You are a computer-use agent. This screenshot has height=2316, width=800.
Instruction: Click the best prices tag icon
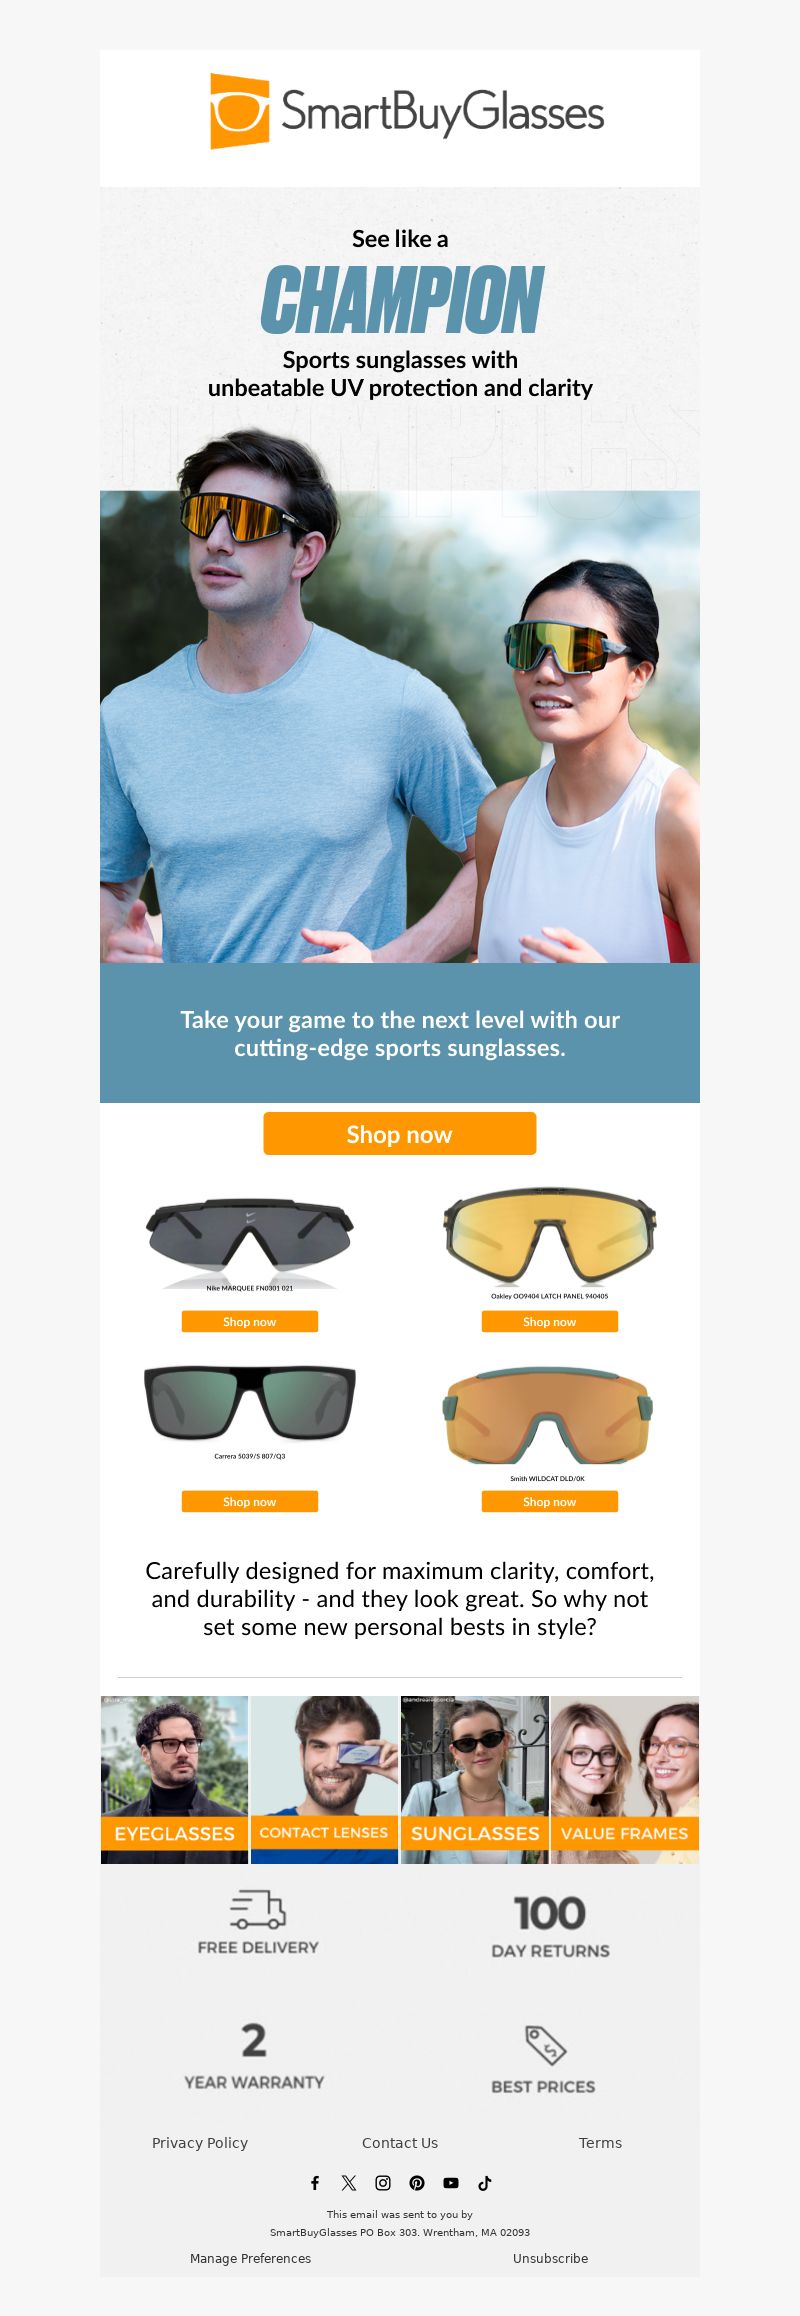545,2045
